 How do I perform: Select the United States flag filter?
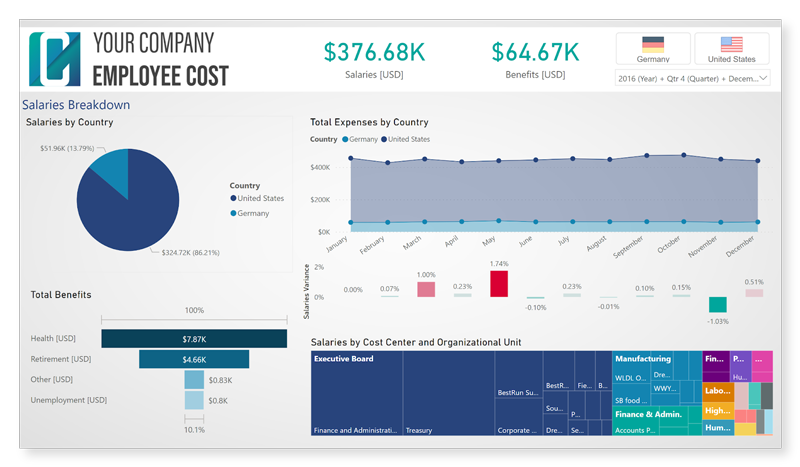pyautogui.click(x=731, y=48)
